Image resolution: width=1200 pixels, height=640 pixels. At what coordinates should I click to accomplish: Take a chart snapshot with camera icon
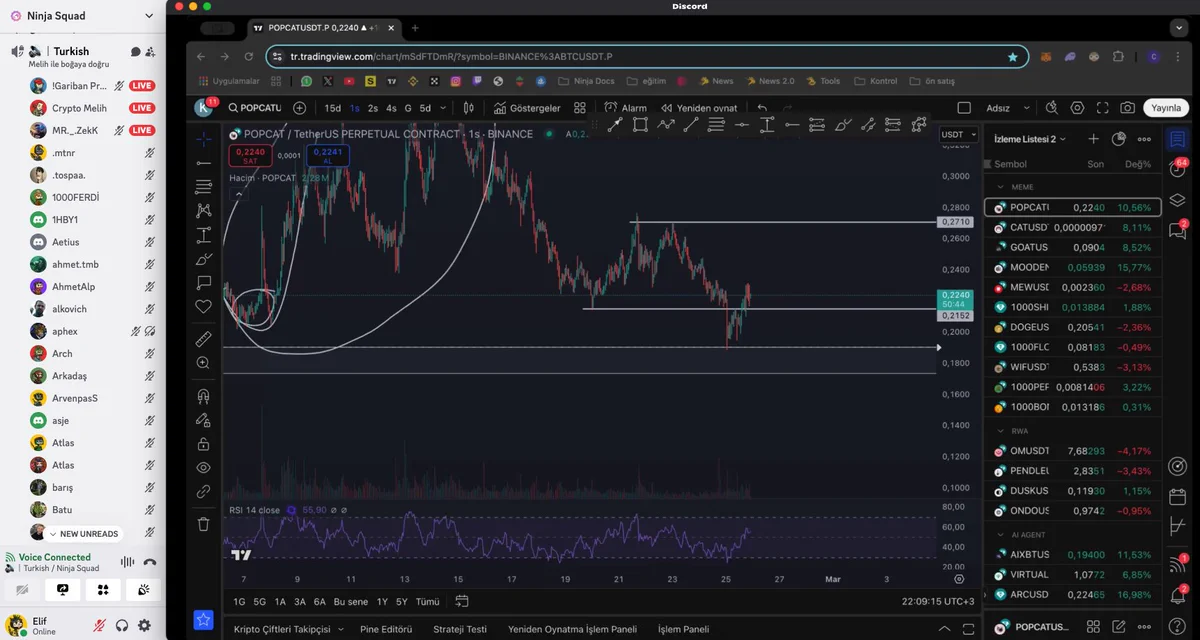(1128, 108)
